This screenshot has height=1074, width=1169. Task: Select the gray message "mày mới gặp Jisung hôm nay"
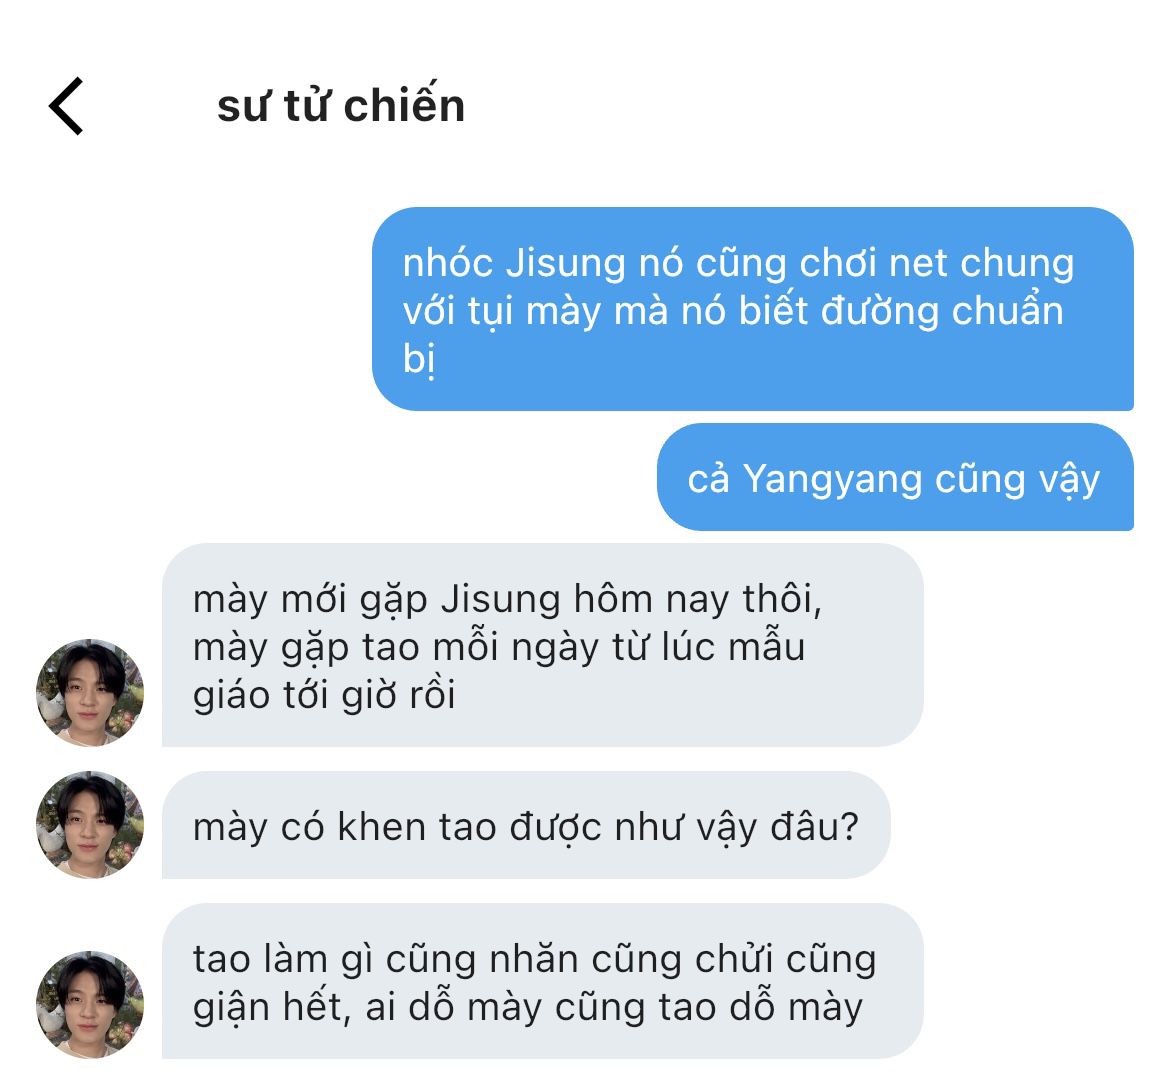click(x=543, y=645)
